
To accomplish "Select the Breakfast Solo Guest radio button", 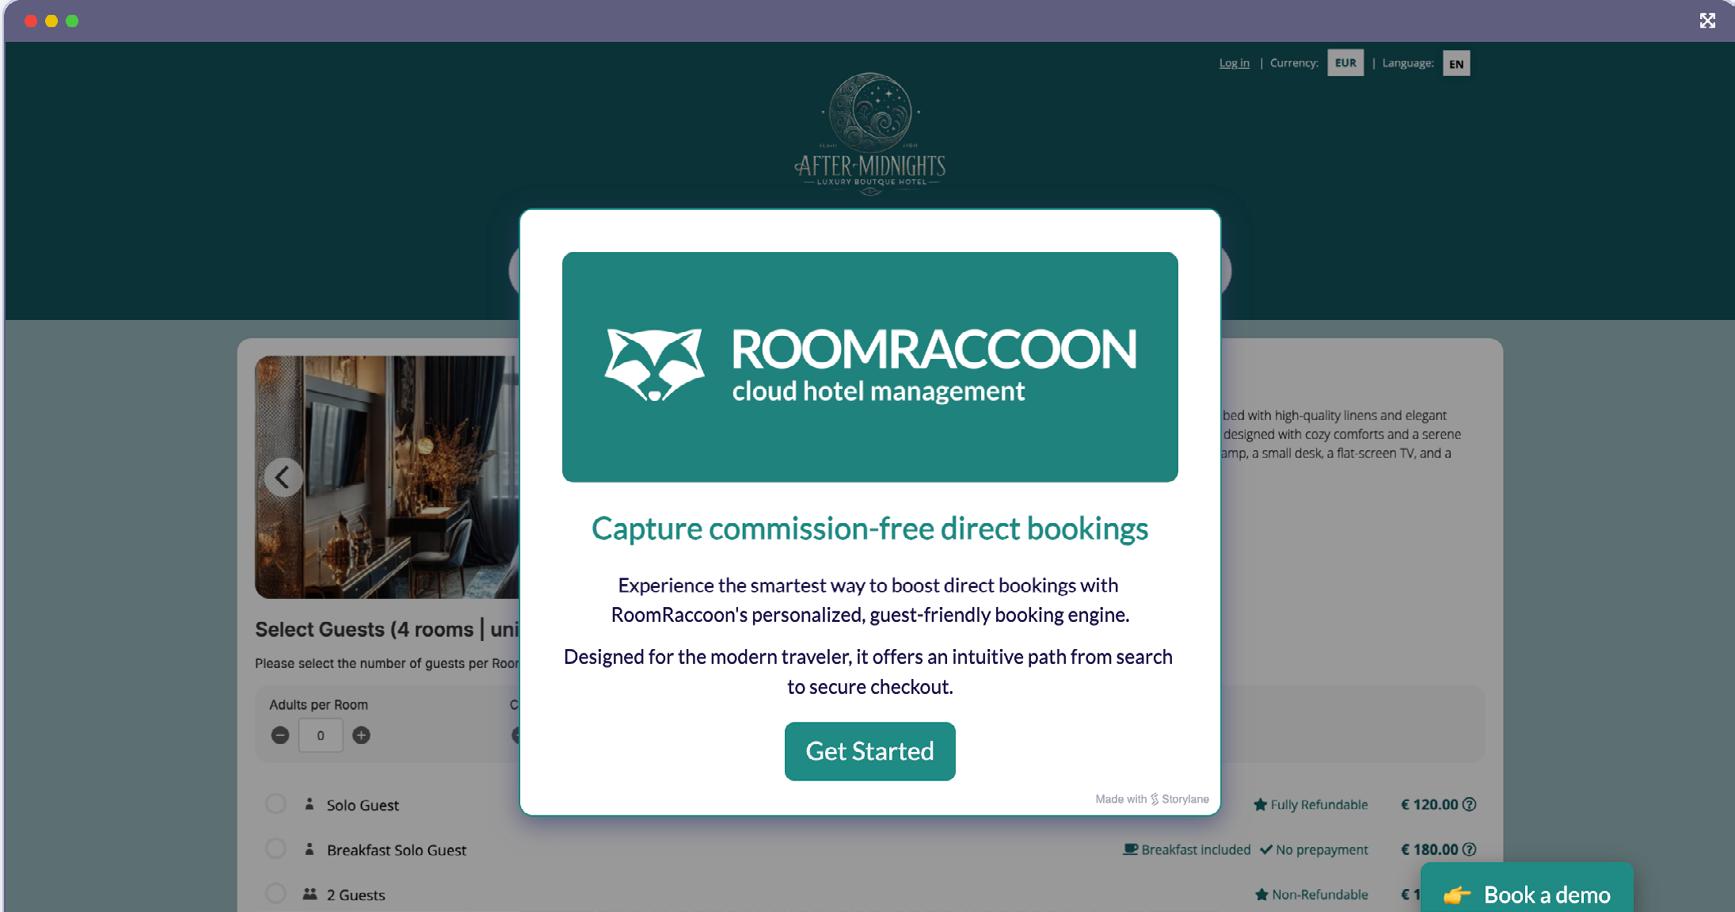I will tap(276, 849).
